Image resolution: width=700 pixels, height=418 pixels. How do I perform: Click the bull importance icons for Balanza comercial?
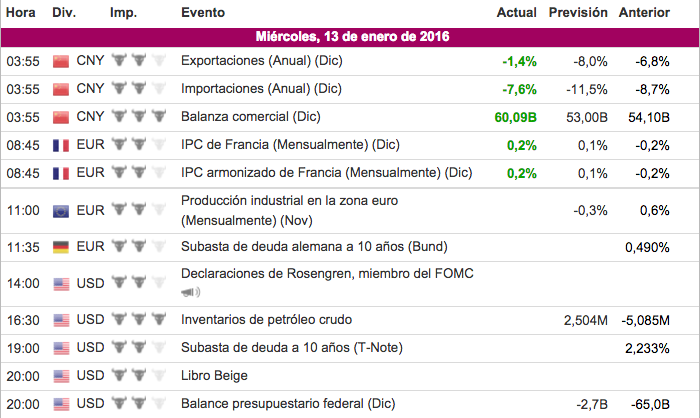click(135, 117)
